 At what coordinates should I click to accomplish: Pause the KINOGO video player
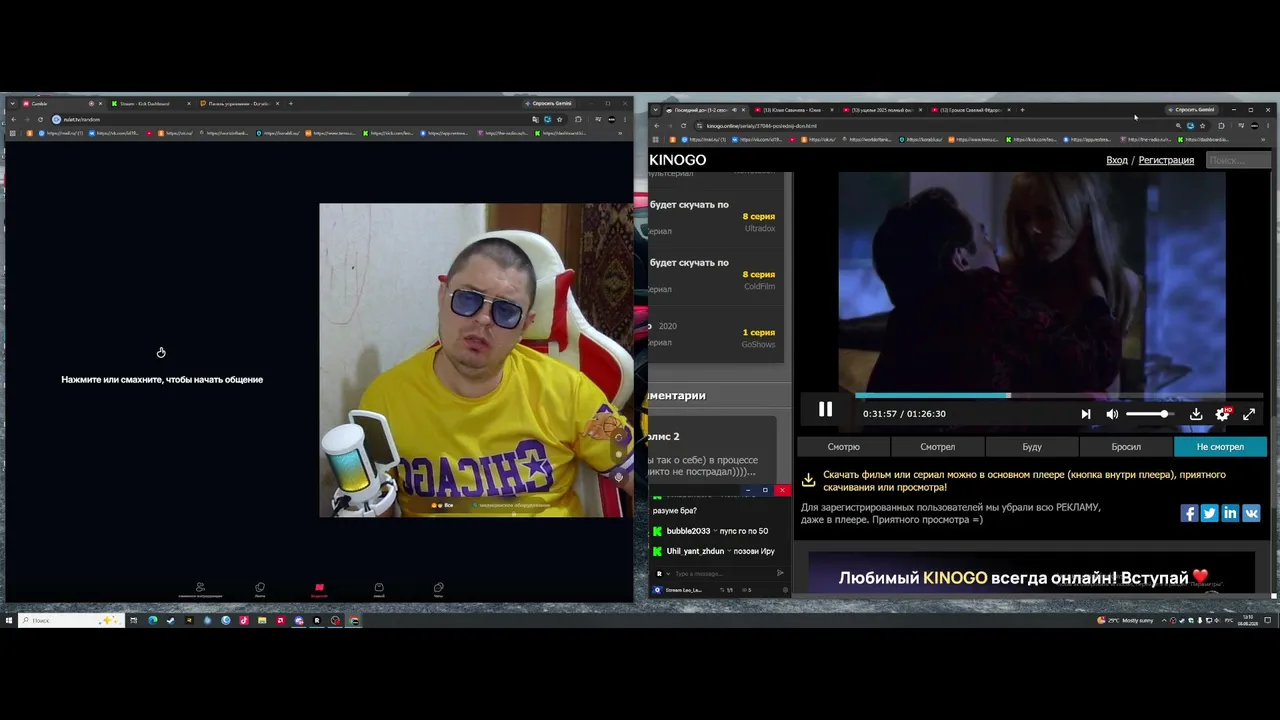(825, 409)
